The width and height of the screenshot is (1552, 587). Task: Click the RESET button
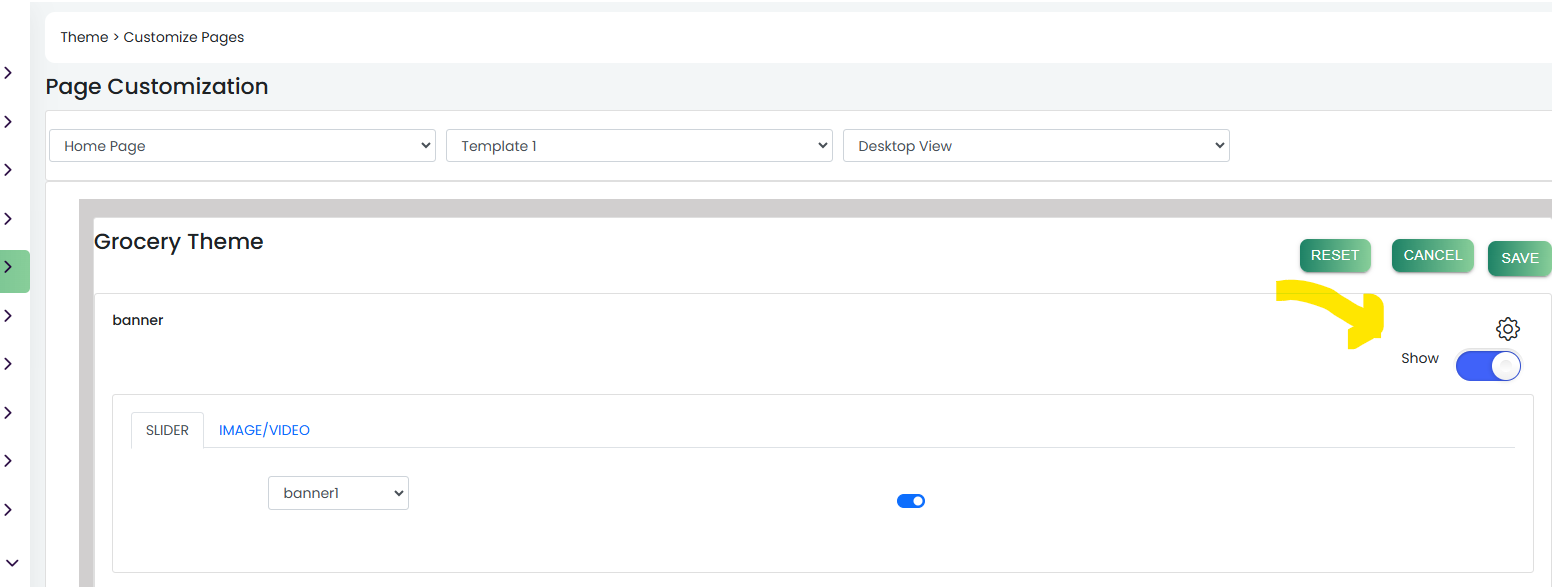(x=1335, y=255)
